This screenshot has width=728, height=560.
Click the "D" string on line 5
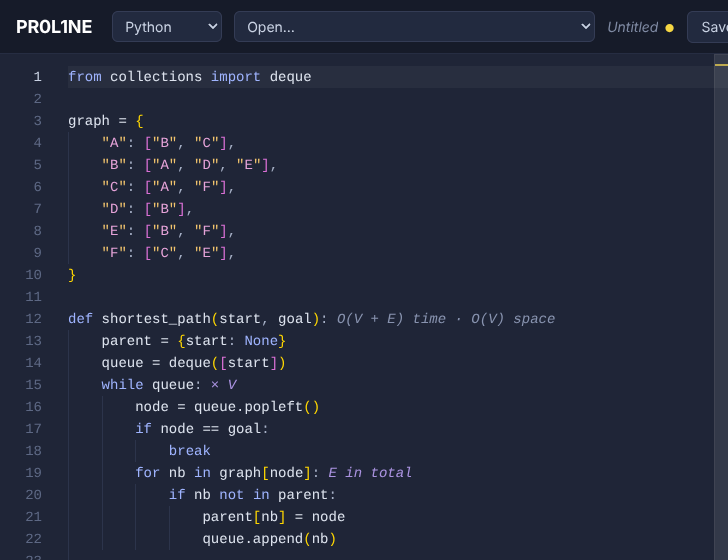[x=207, y=165]
